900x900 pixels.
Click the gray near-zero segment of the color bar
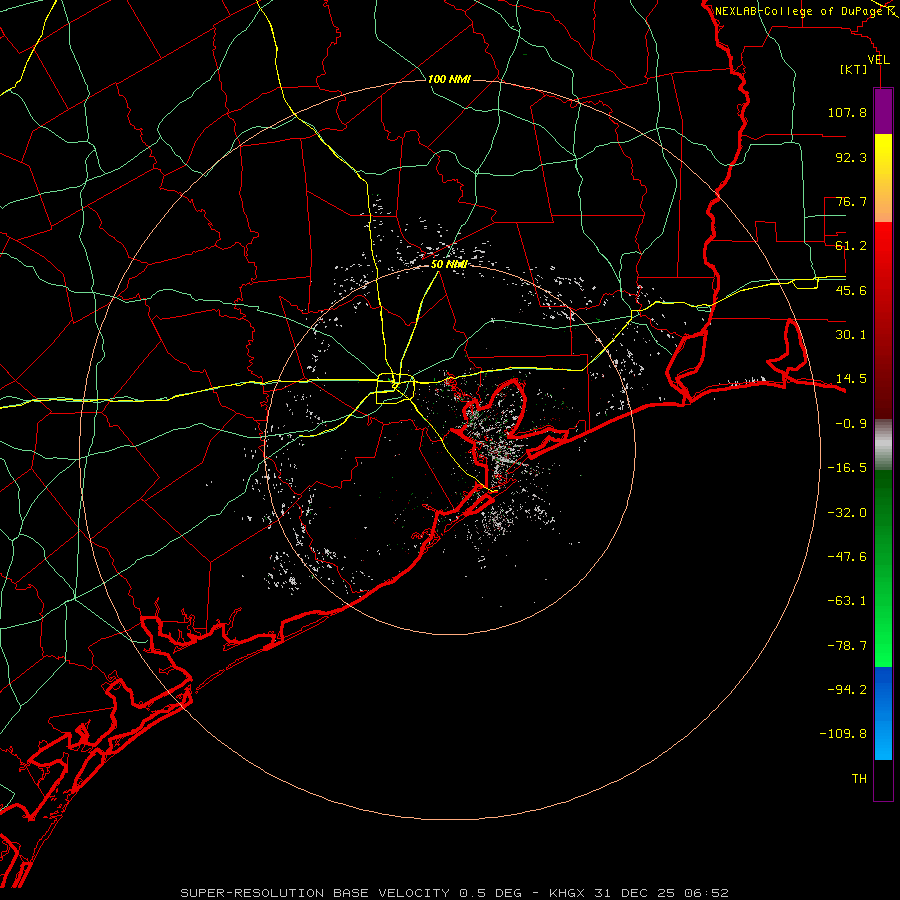tap(883, 445)
